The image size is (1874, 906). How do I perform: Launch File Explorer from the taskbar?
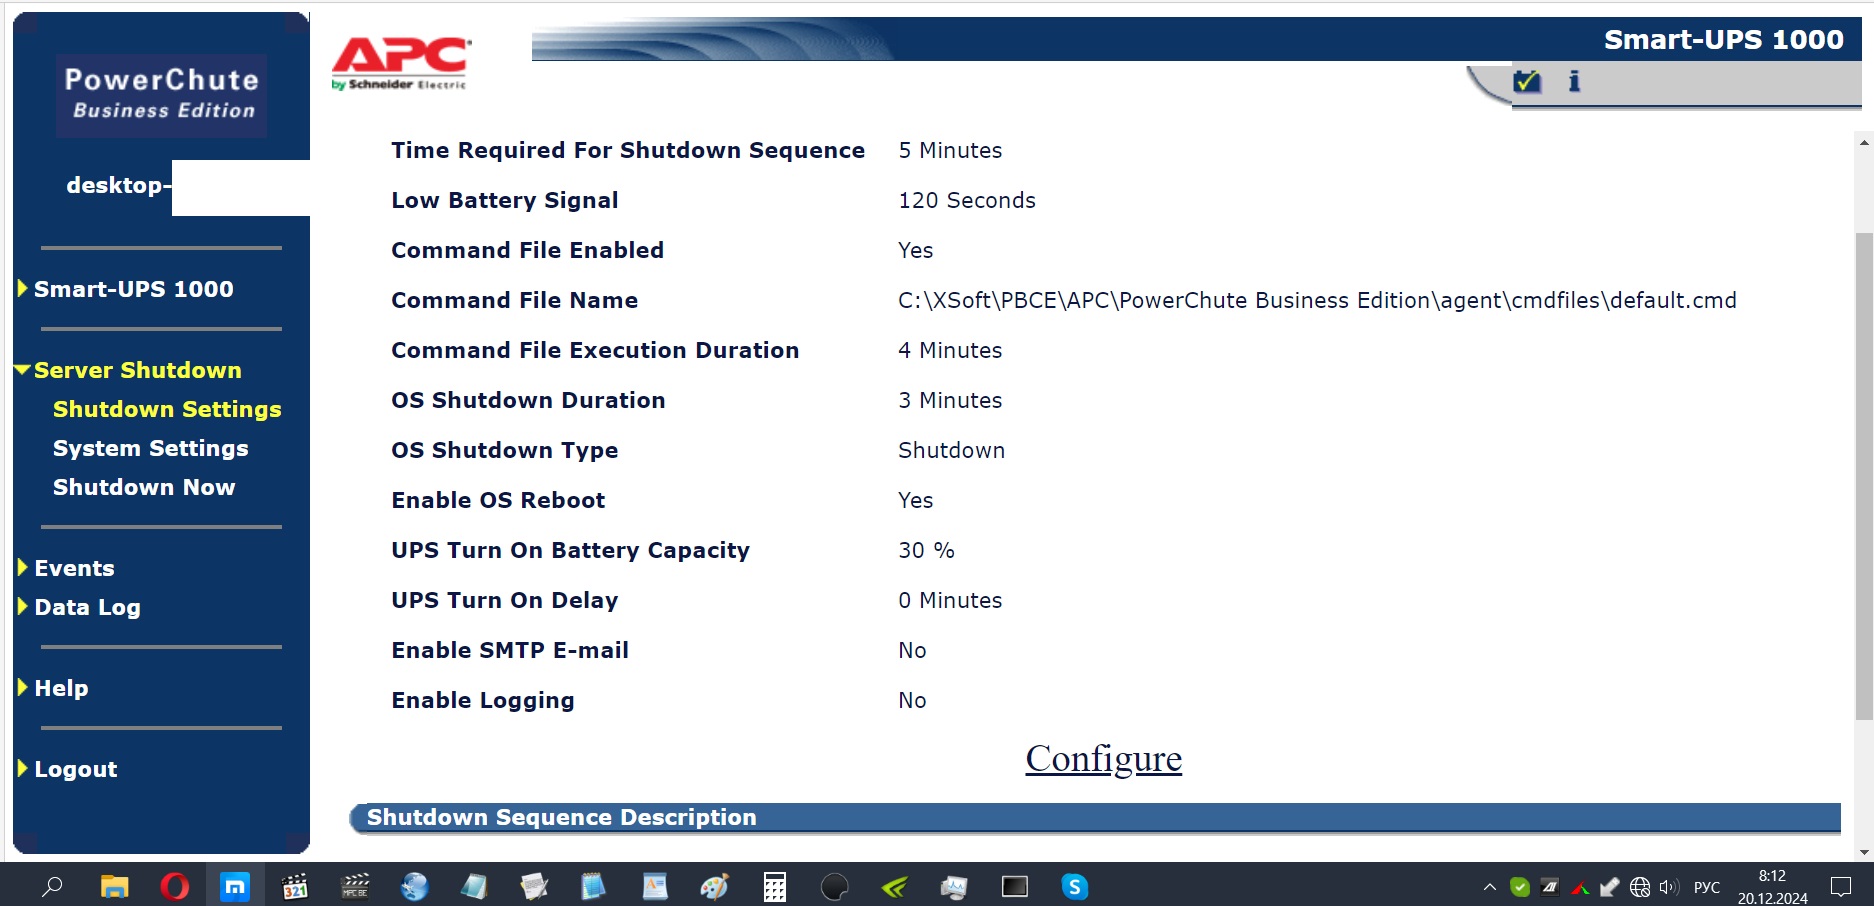click(115, 886)
